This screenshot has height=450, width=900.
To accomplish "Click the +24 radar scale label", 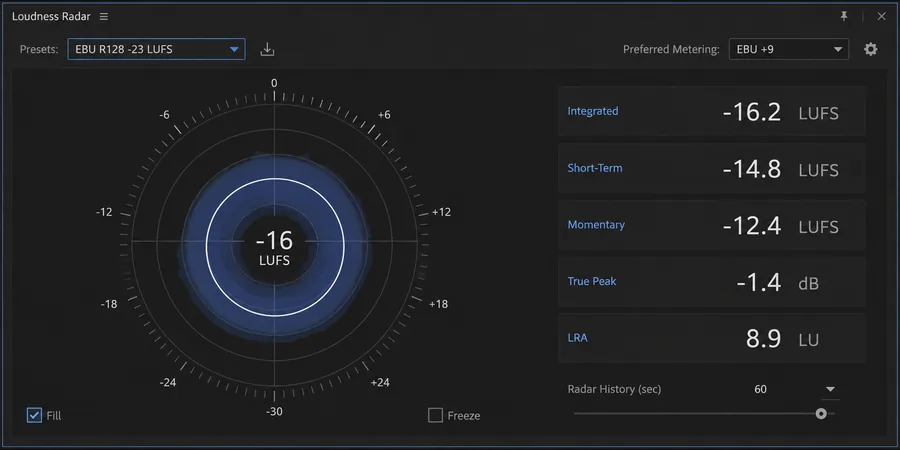I will (x=380, y=382).
